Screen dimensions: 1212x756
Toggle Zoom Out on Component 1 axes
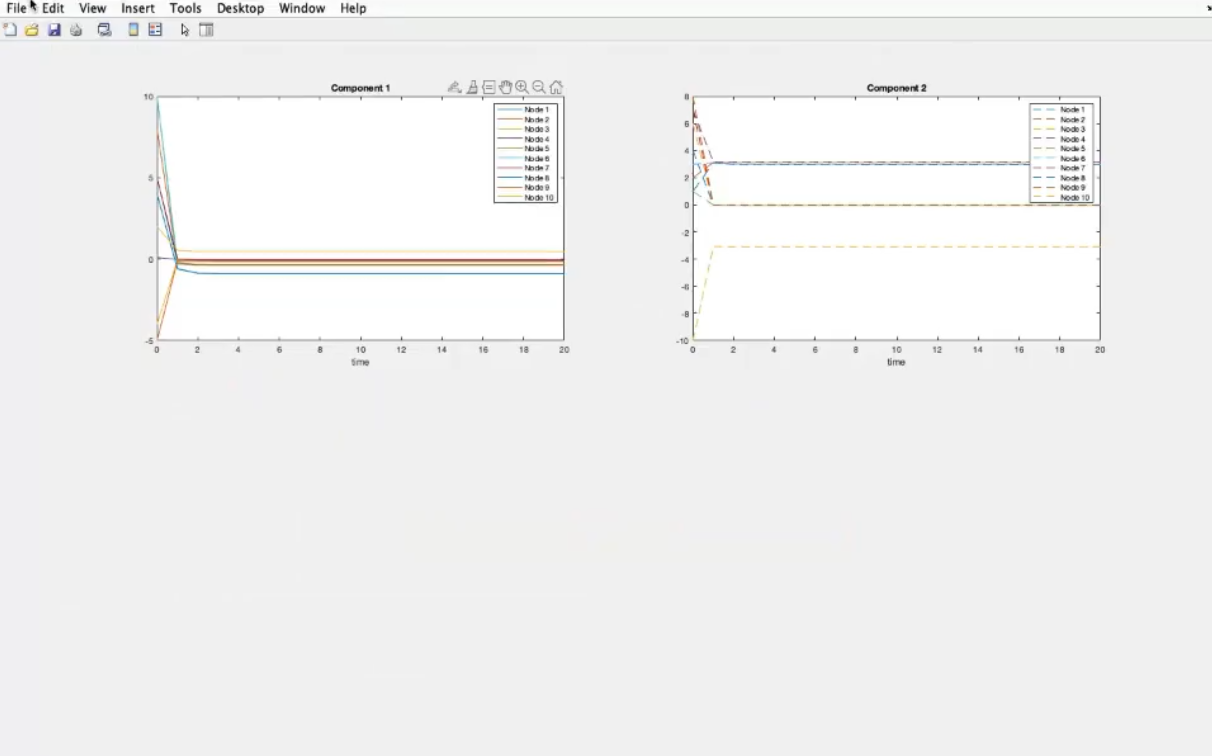[x=539, y=88]
